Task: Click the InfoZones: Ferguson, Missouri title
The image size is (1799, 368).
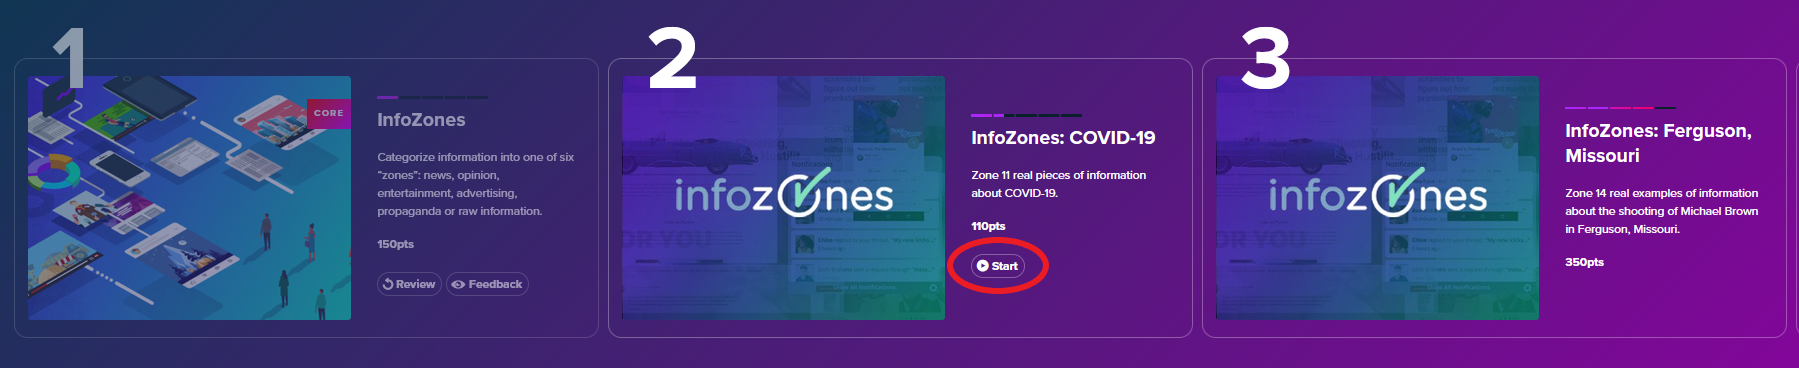Action: 1658,143
